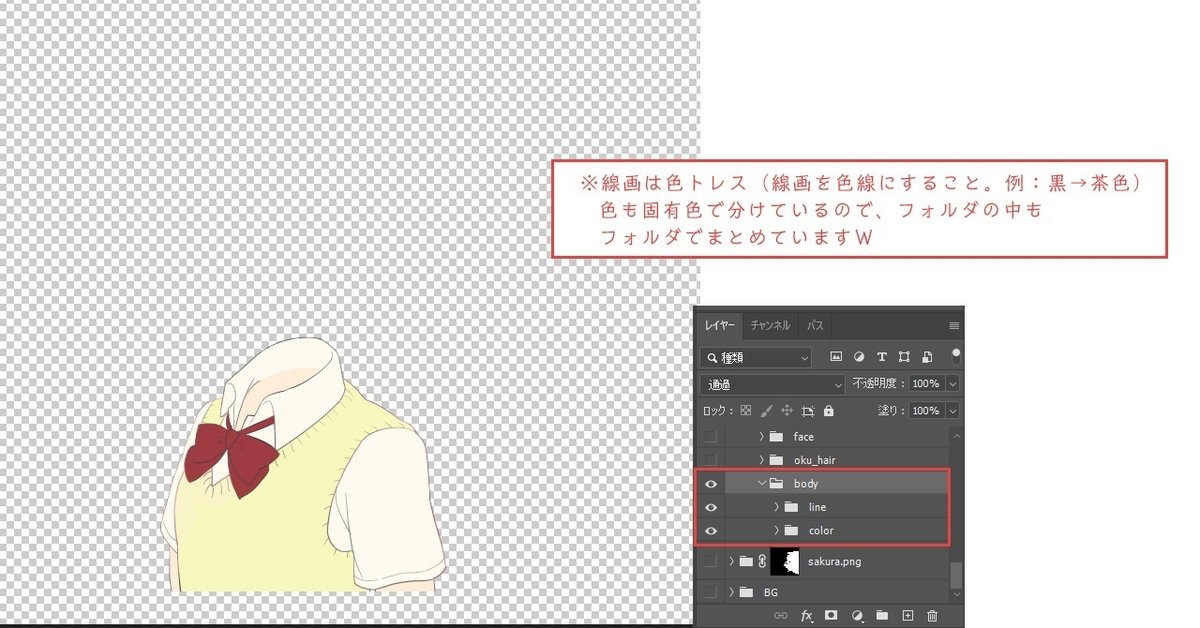The width and height of the screenshot is (1200, 628).
Task: Click the link layers icon
Action: 781,616
